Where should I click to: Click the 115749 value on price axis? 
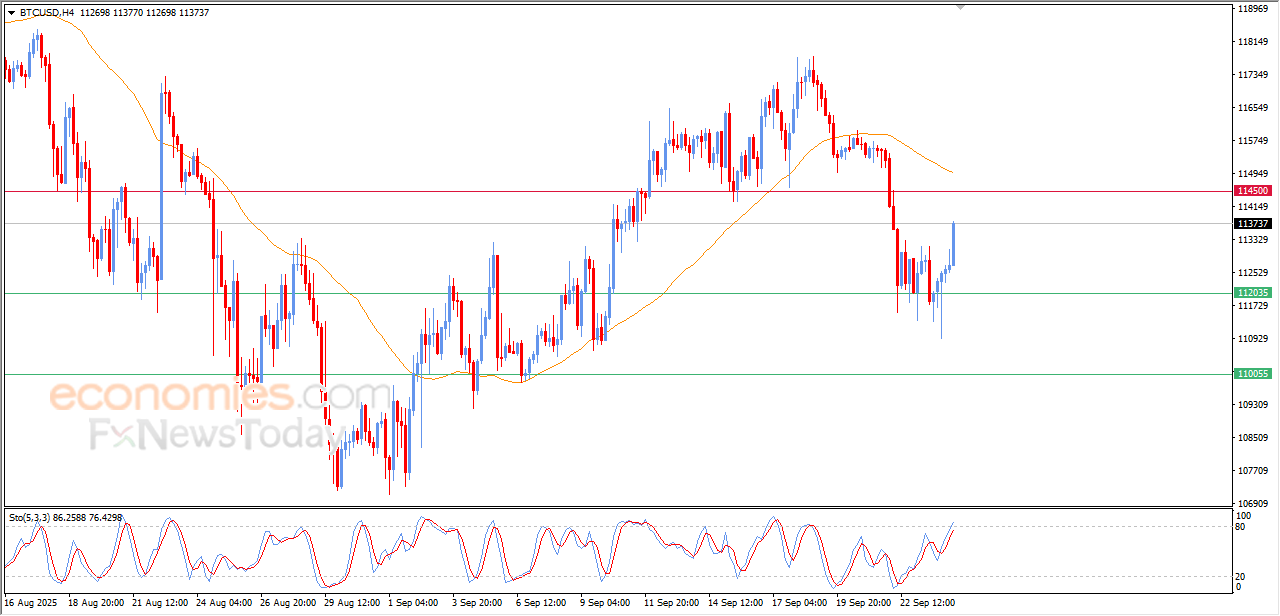click(x=1253, y=141)
